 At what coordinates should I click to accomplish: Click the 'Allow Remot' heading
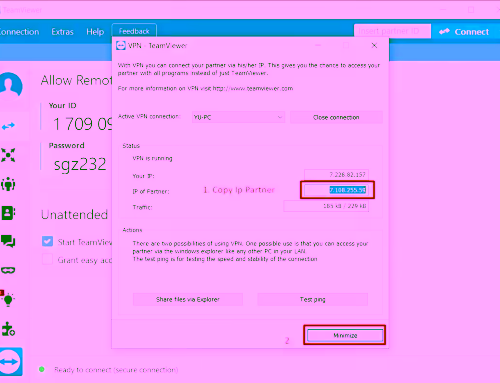coord(76,80)
